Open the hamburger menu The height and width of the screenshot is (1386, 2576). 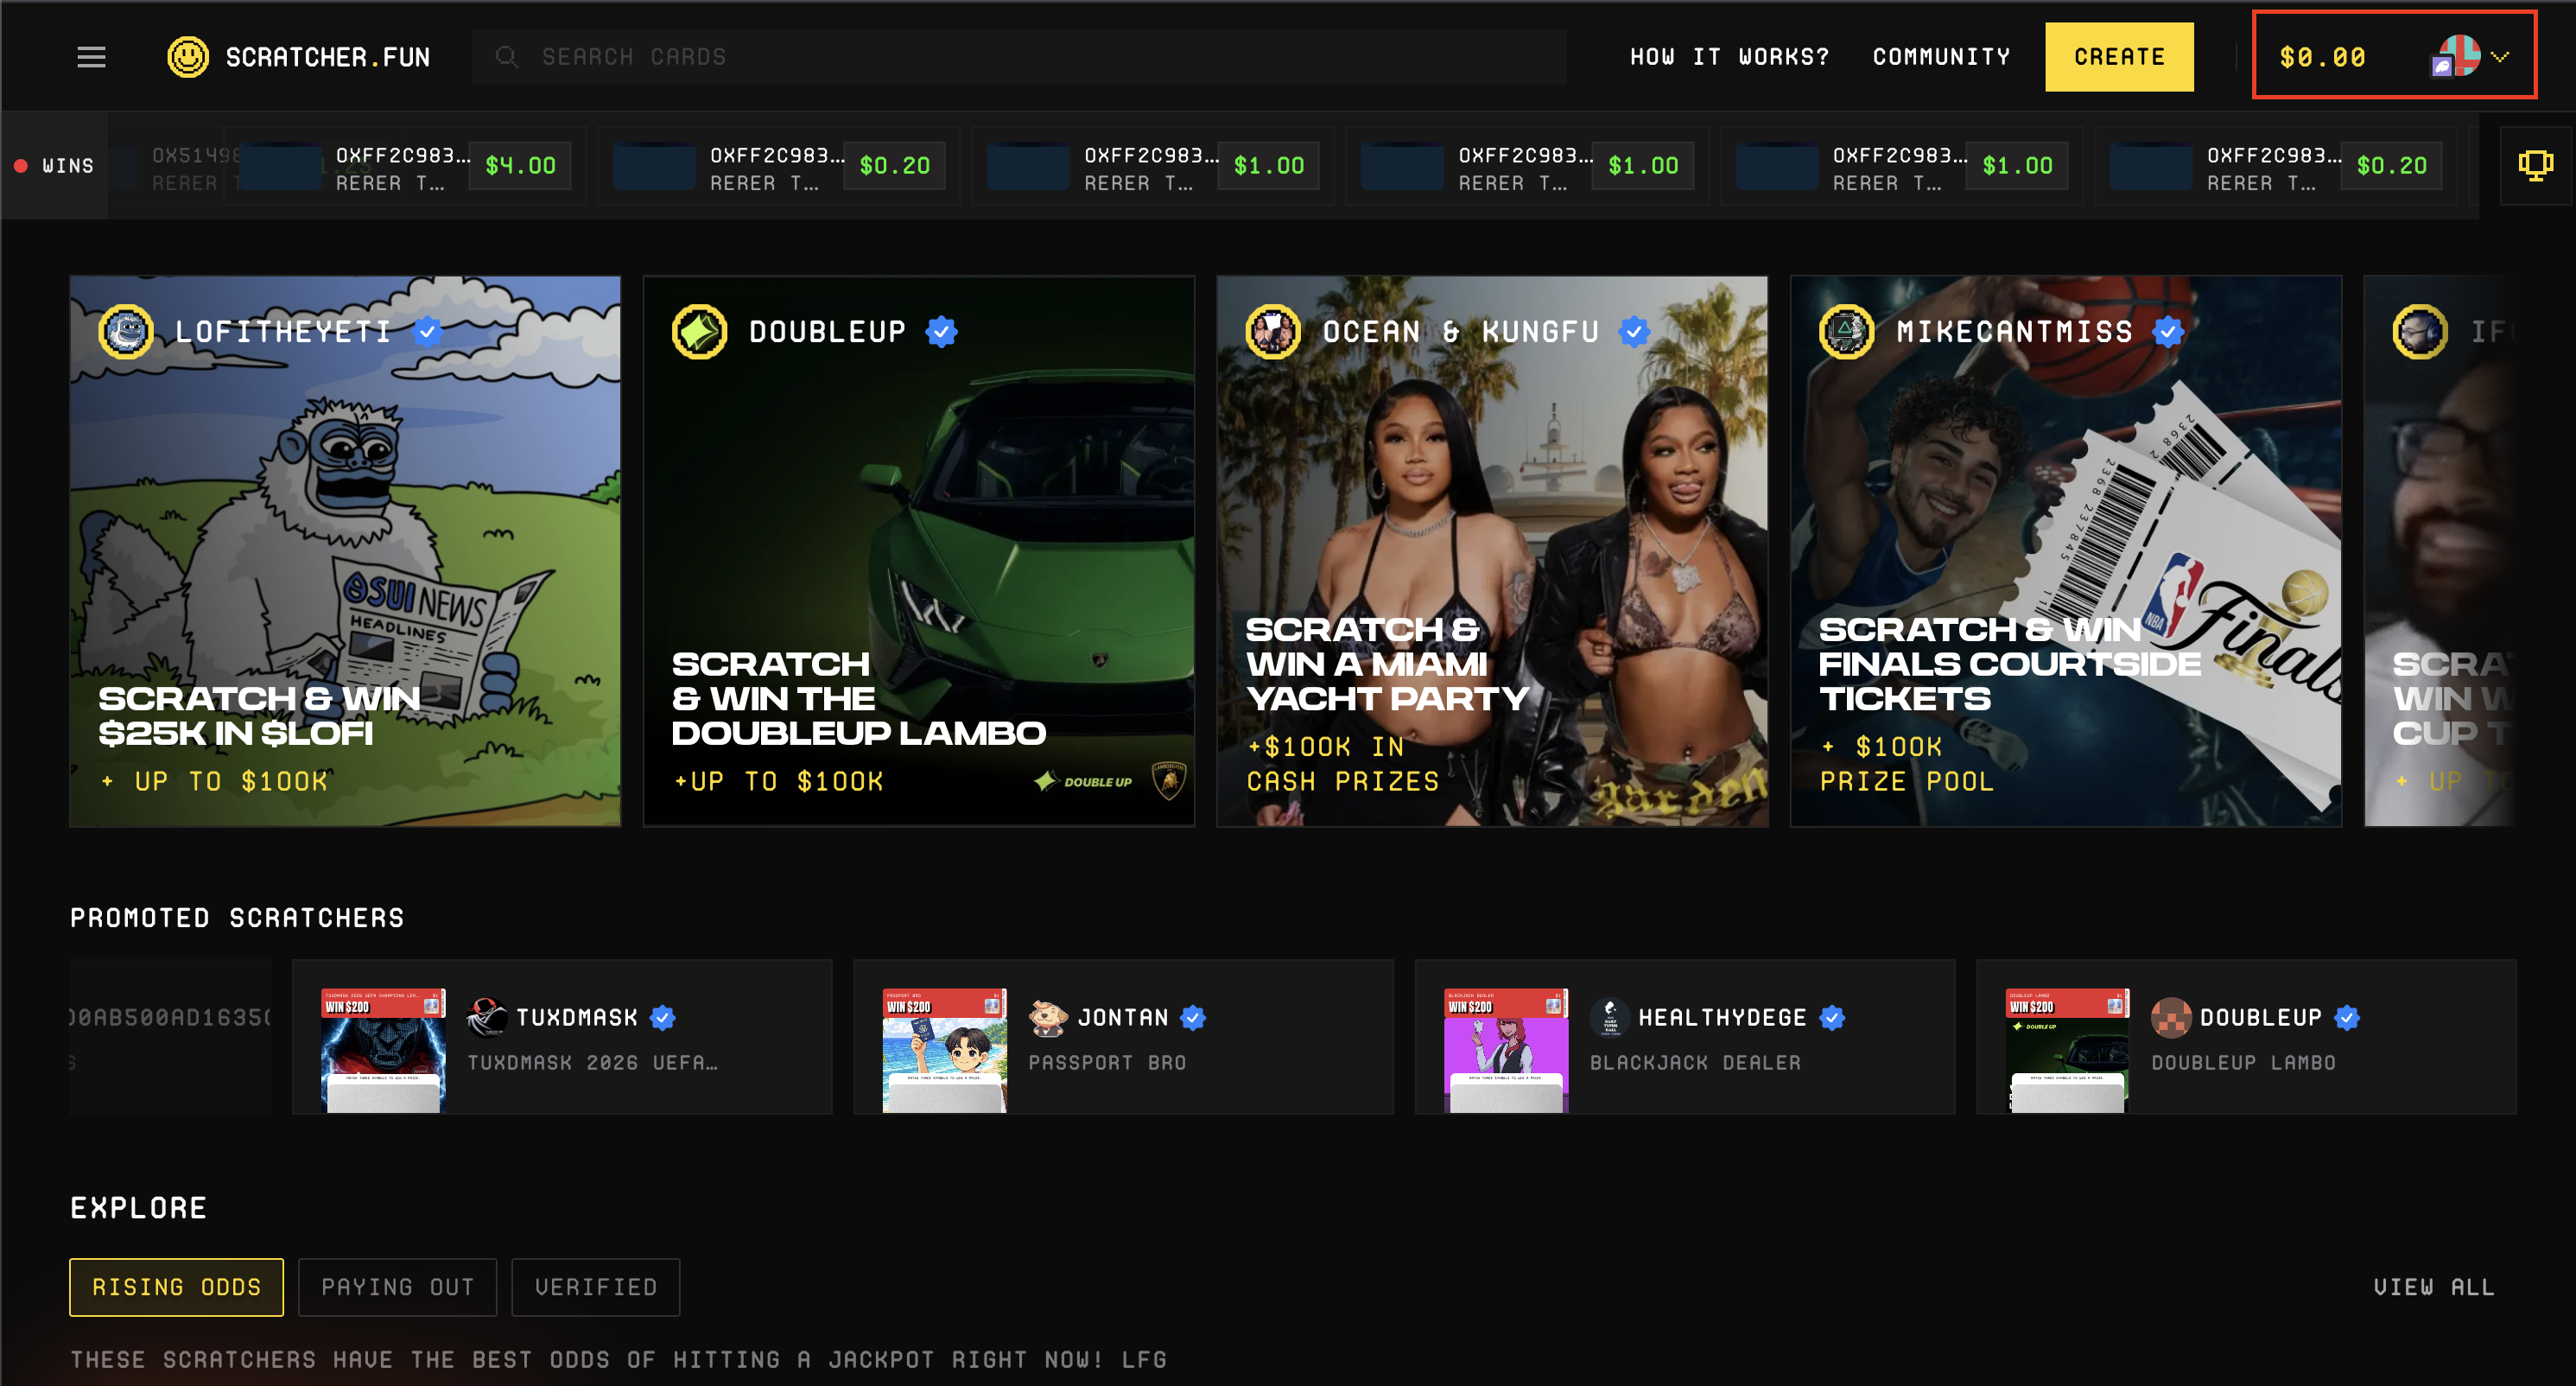pyautogui.click(x=91, y=57)
